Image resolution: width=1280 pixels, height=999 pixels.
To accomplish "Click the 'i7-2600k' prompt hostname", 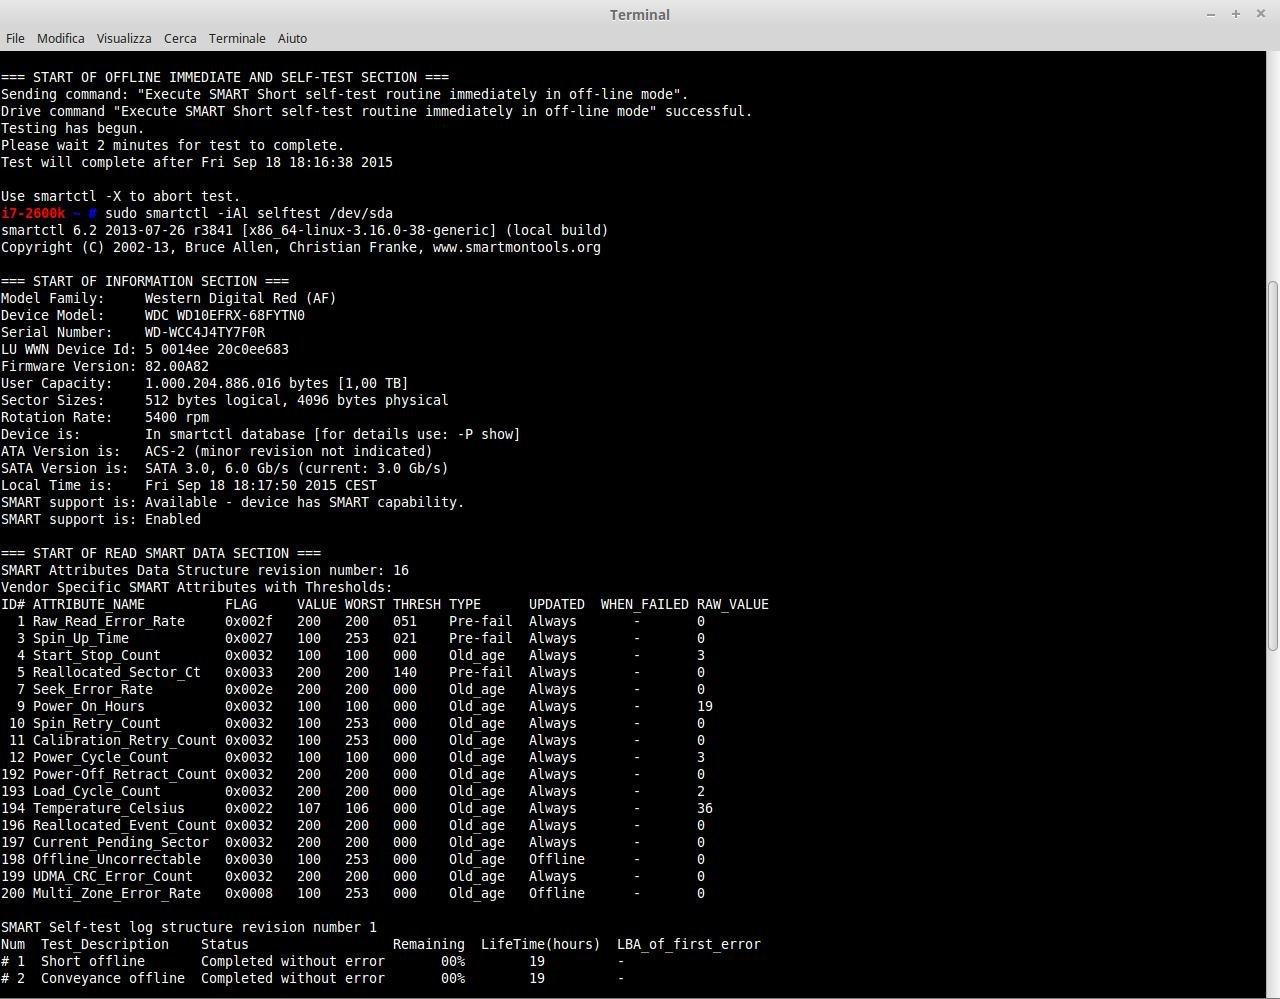I will pyautogui.click(x=33, y=213).
